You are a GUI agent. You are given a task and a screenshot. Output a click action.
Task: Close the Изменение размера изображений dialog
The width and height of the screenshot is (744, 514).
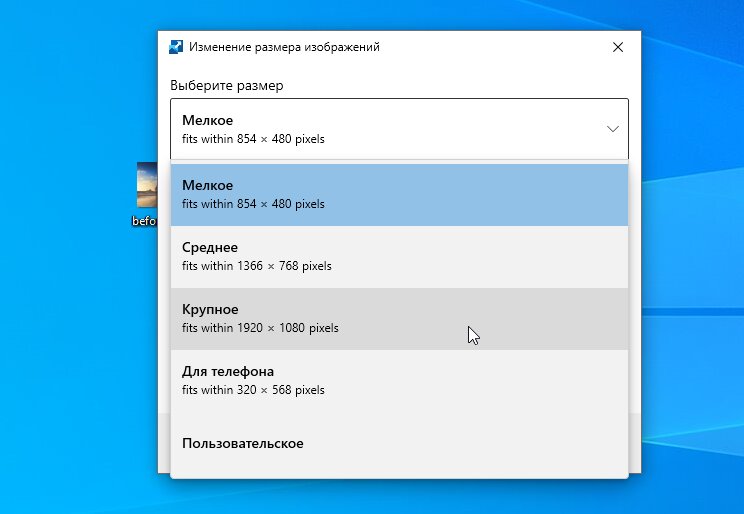click(x=618, y=47)
